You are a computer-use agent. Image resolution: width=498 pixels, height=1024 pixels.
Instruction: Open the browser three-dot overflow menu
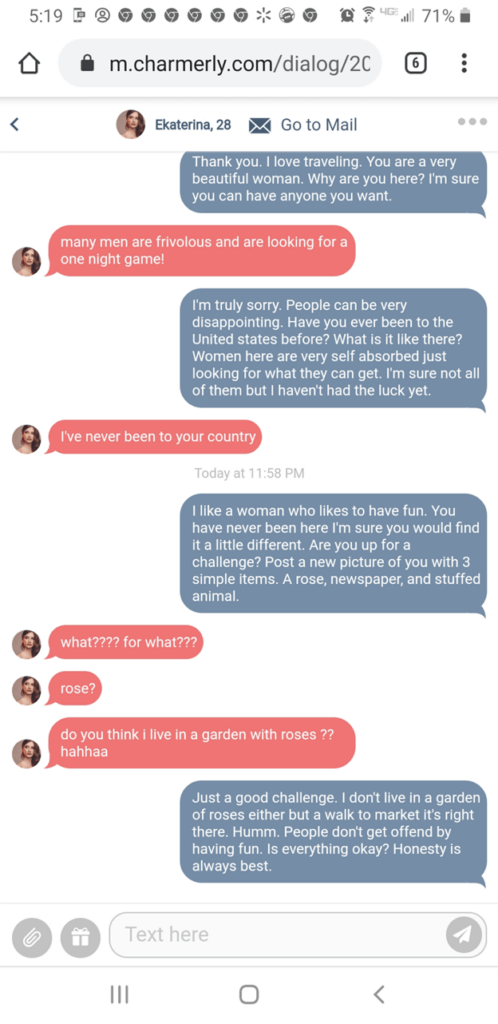coord(464,63)
